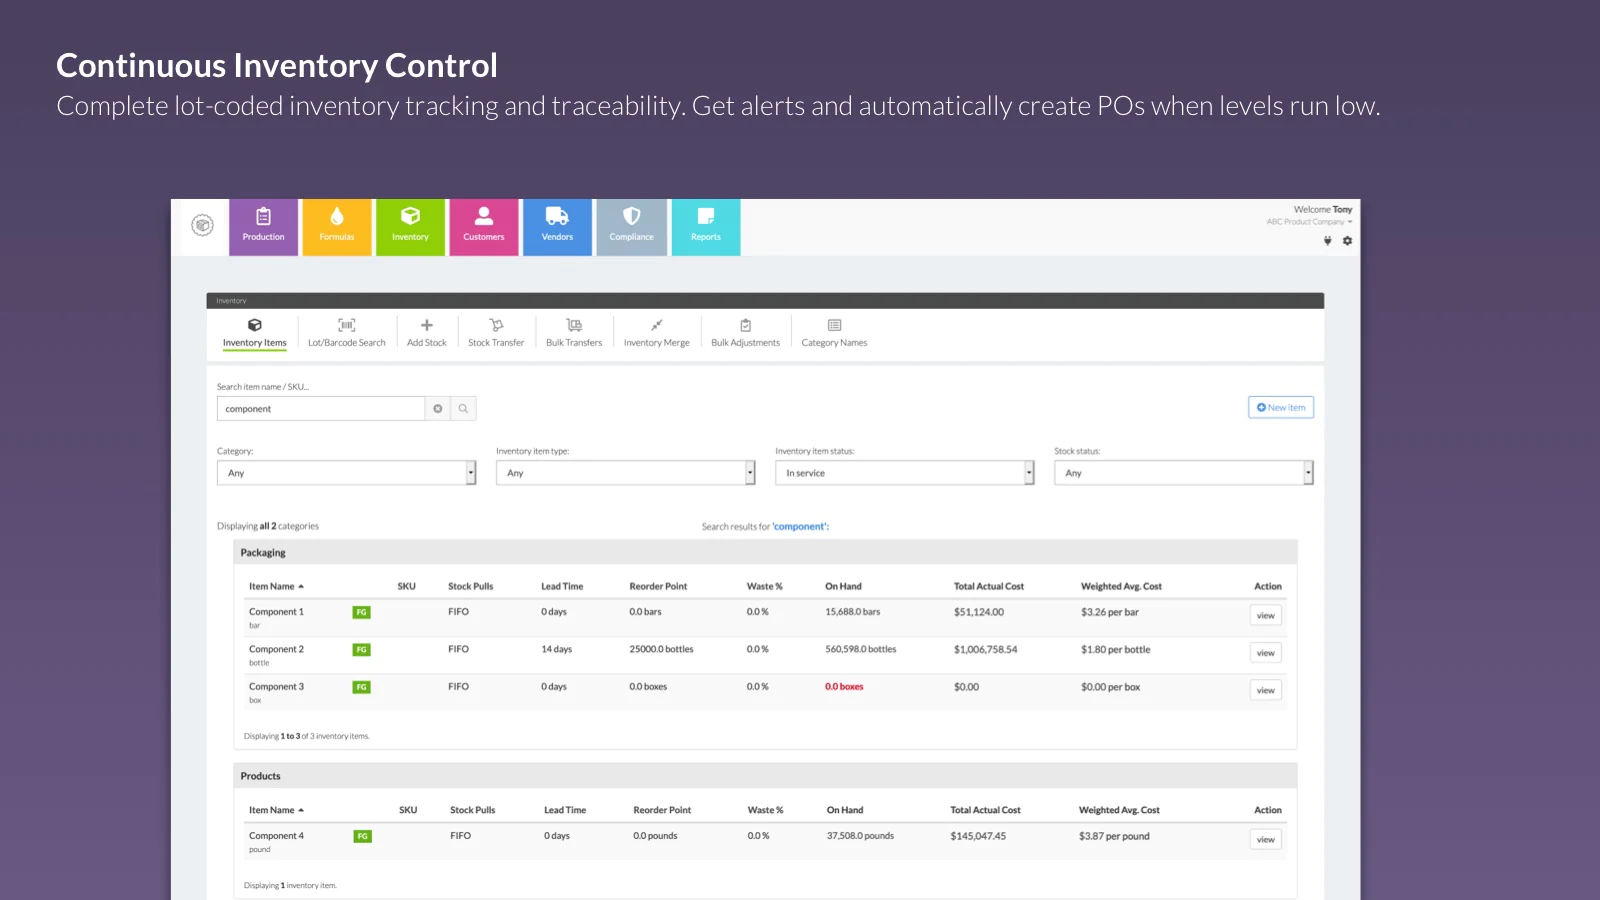Click the Component 1 item name
Viewport: 1600px width, 900px height.
tap(276, 612)
